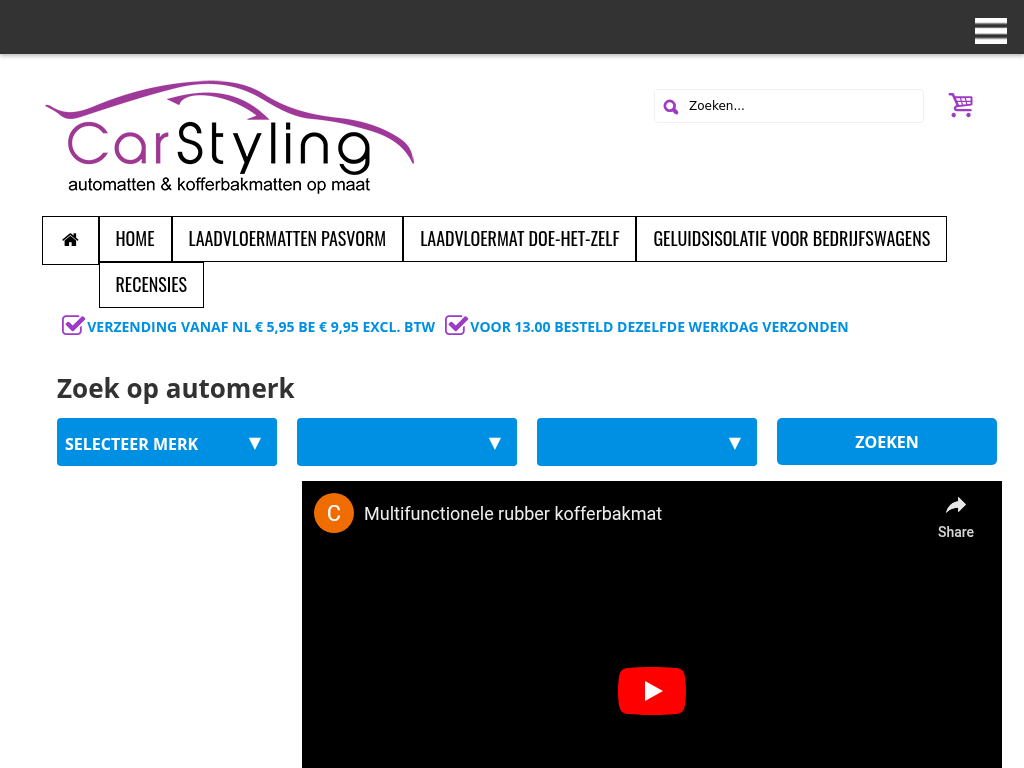
Task: Click the YouTube channel avatar icon
Action: click(334, 513)
